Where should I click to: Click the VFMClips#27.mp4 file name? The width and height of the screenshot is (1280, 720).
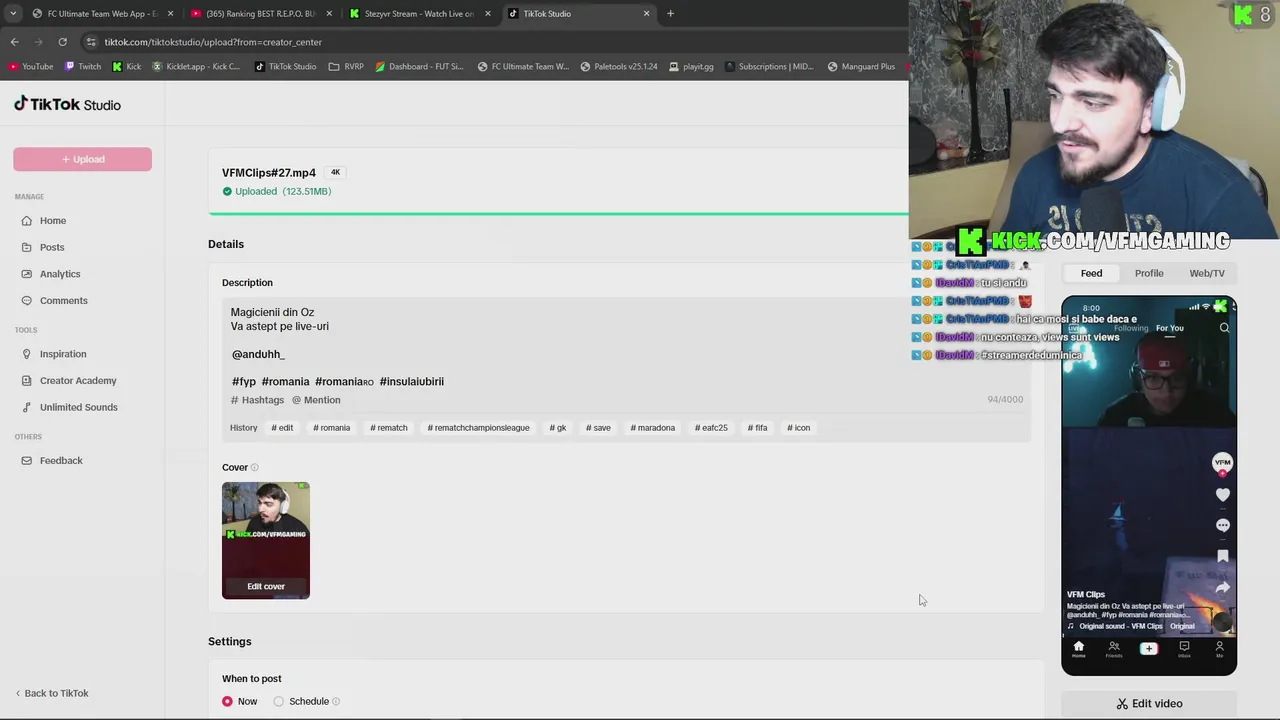pos(269,173)
